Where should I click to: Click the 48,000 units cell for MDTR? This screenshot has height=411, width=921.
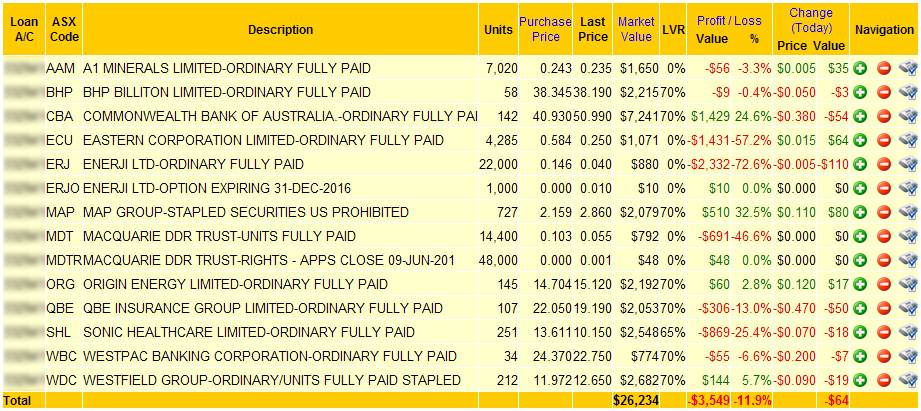tap(499, 260)
